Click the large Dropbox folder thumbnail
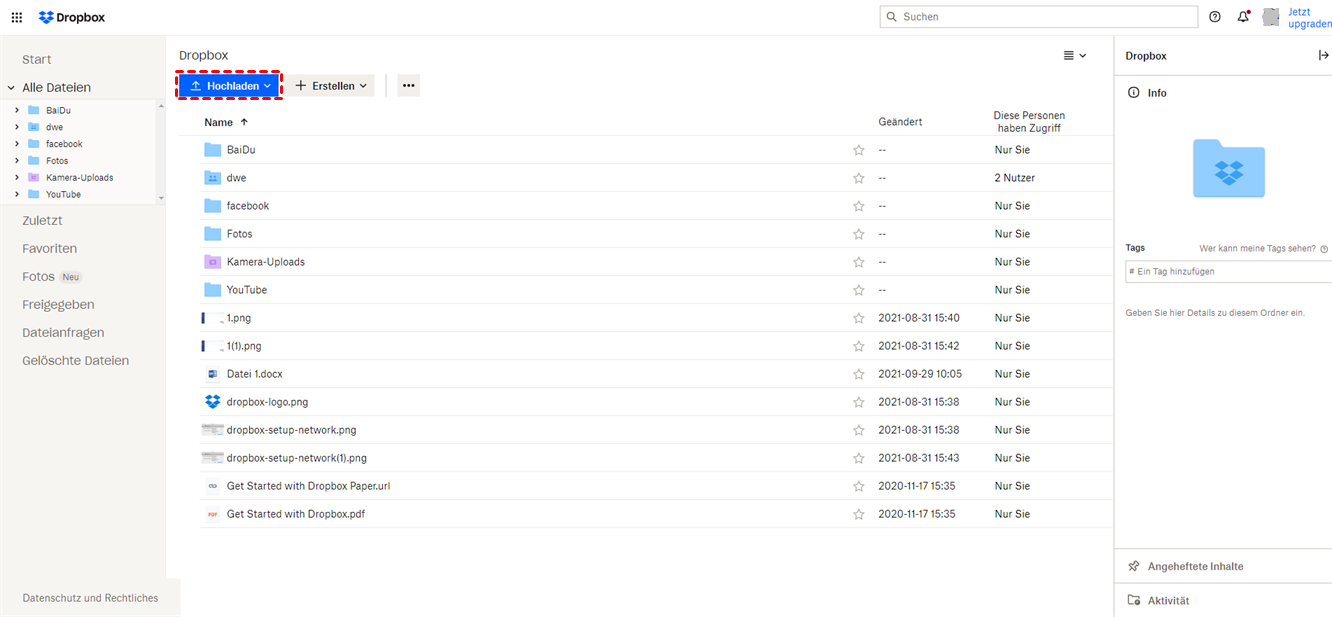This screenshot has width=1332, height=617. (x=1229, y=168)
